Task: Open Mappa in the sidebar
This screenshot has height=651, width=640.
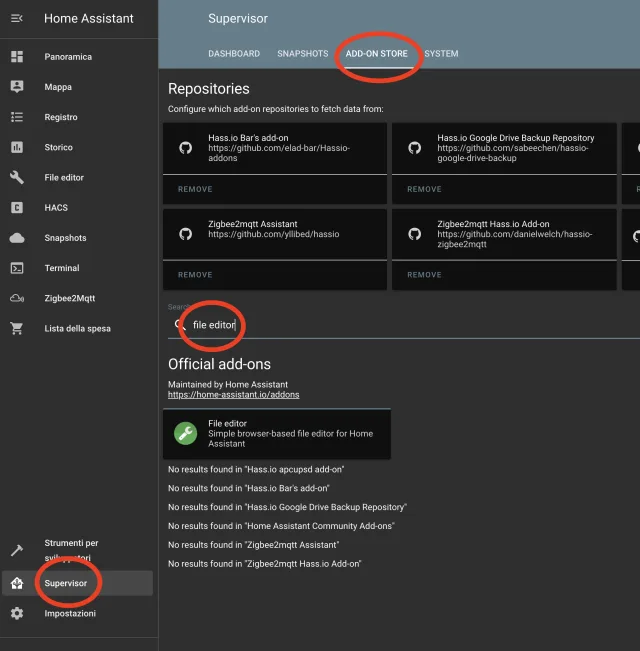Action: tap(77, 87)
